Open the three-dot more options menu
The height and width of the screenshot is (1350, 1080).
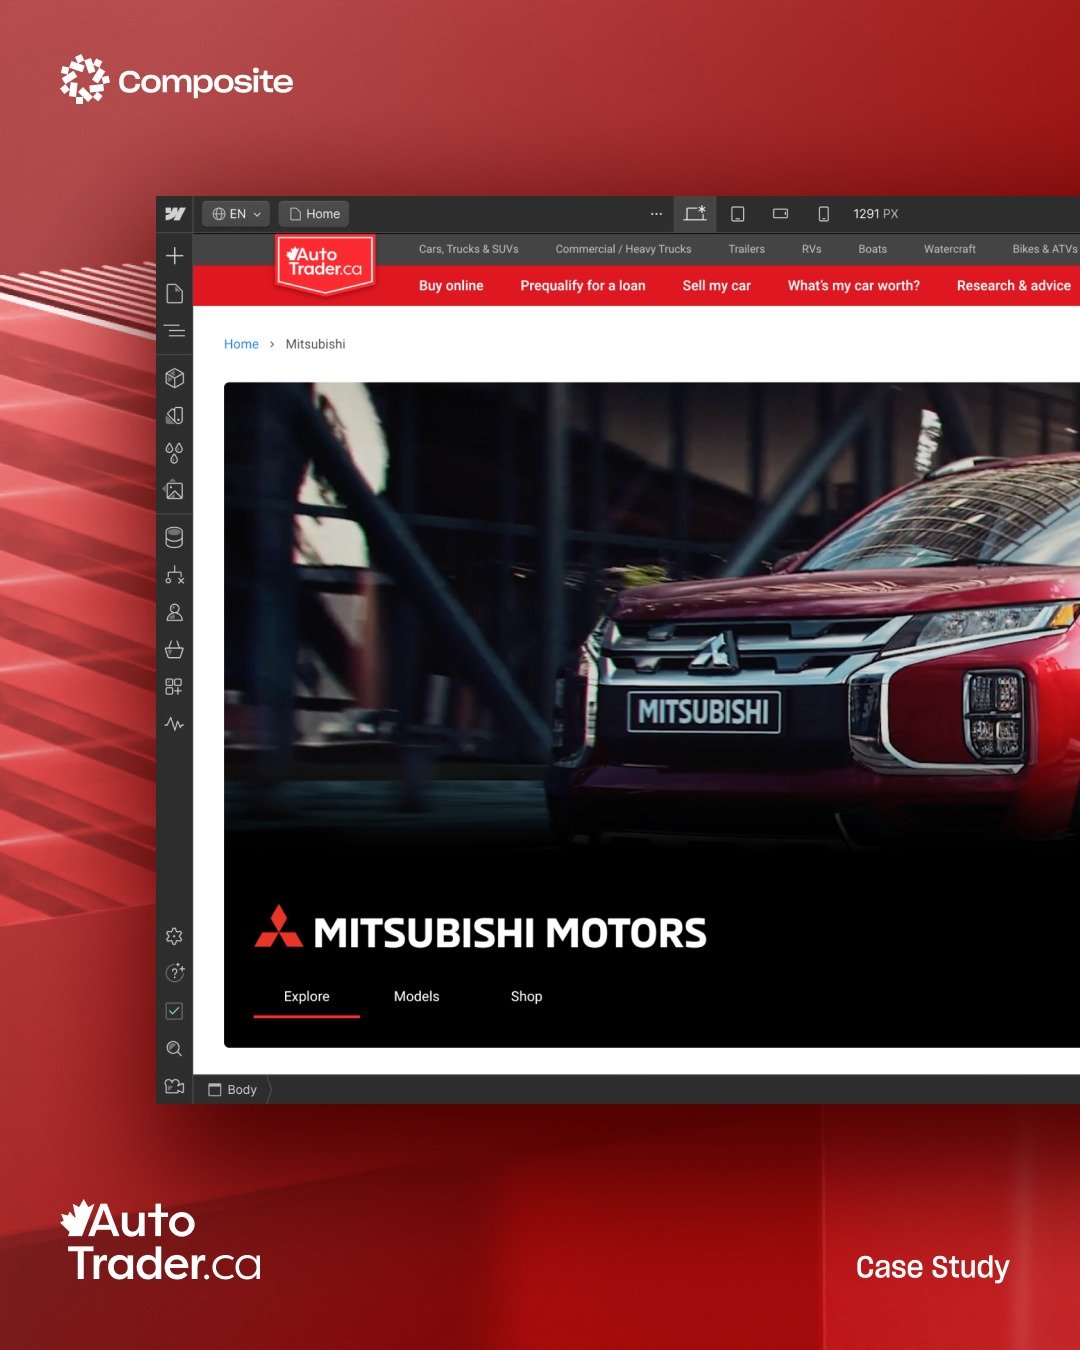[656, 214]
